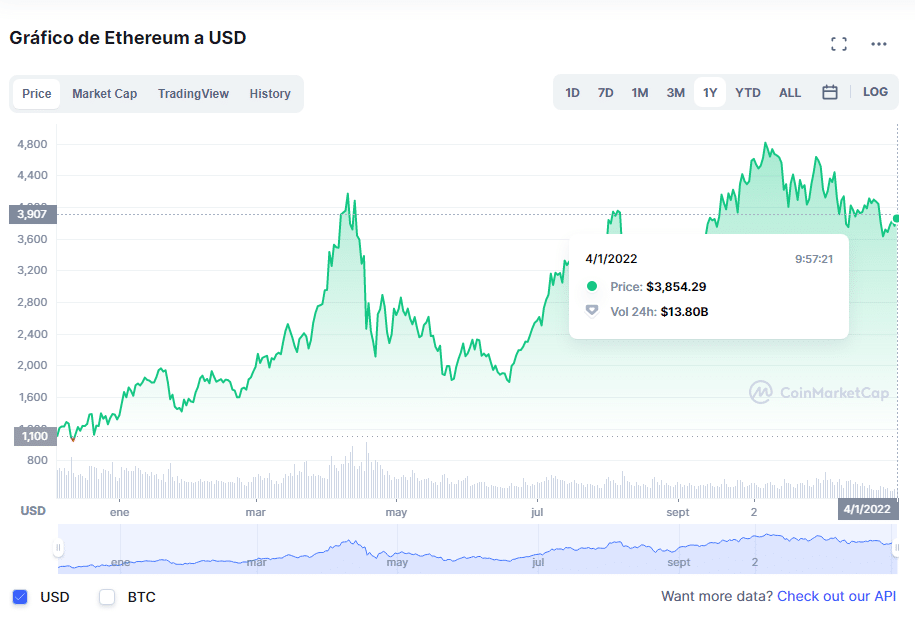Image resolution: width=915 pixels, height=627 pixels.
Task: Select the Price tab
Action: tap(37, 93)
